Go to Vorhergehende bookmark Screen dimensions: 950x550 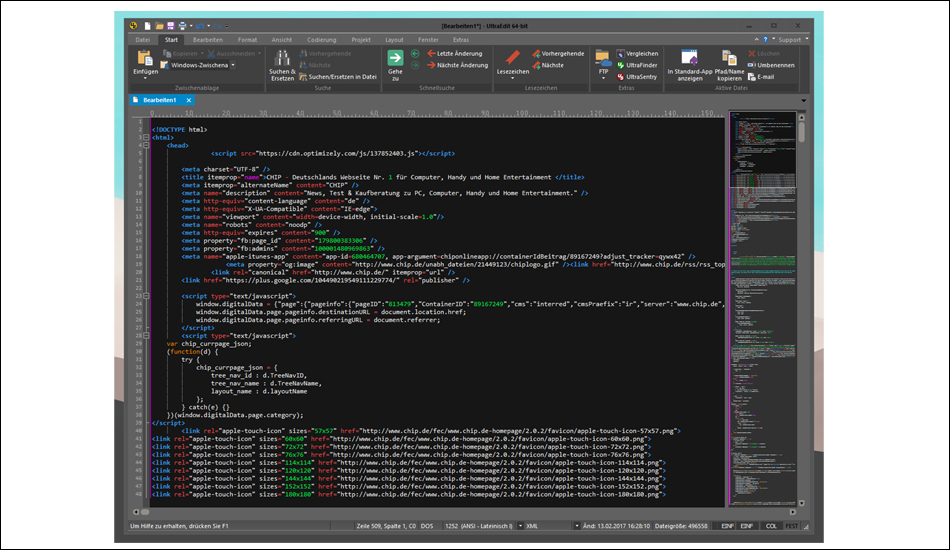coord(558,53)
